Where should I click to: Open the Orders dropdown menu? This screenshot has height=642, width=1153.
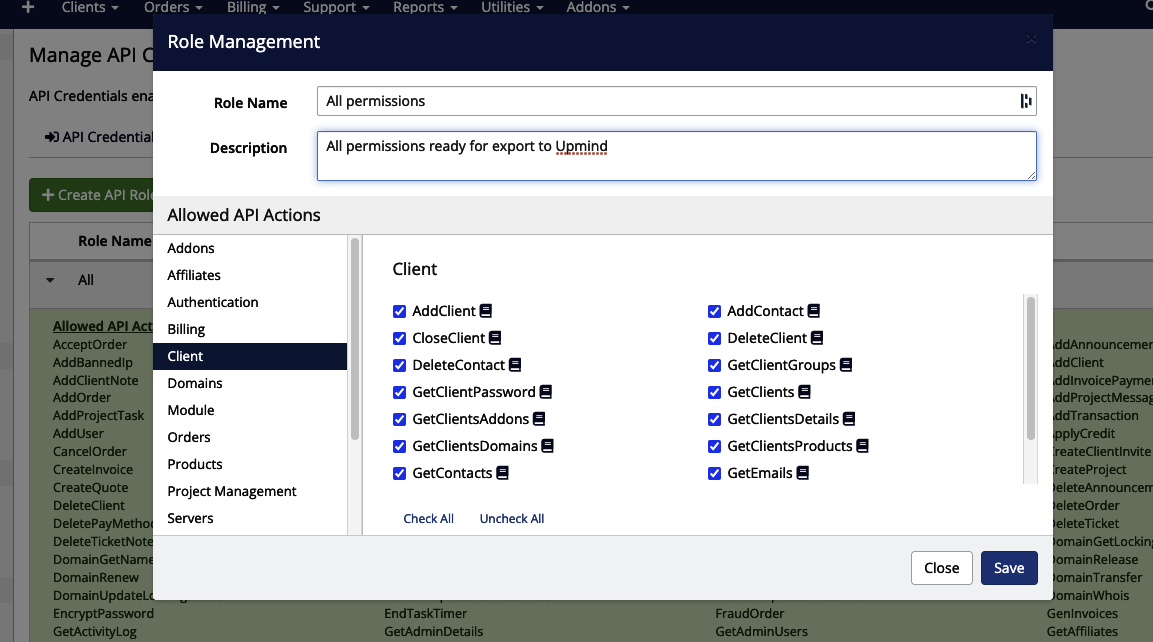[x=173, y=7]
